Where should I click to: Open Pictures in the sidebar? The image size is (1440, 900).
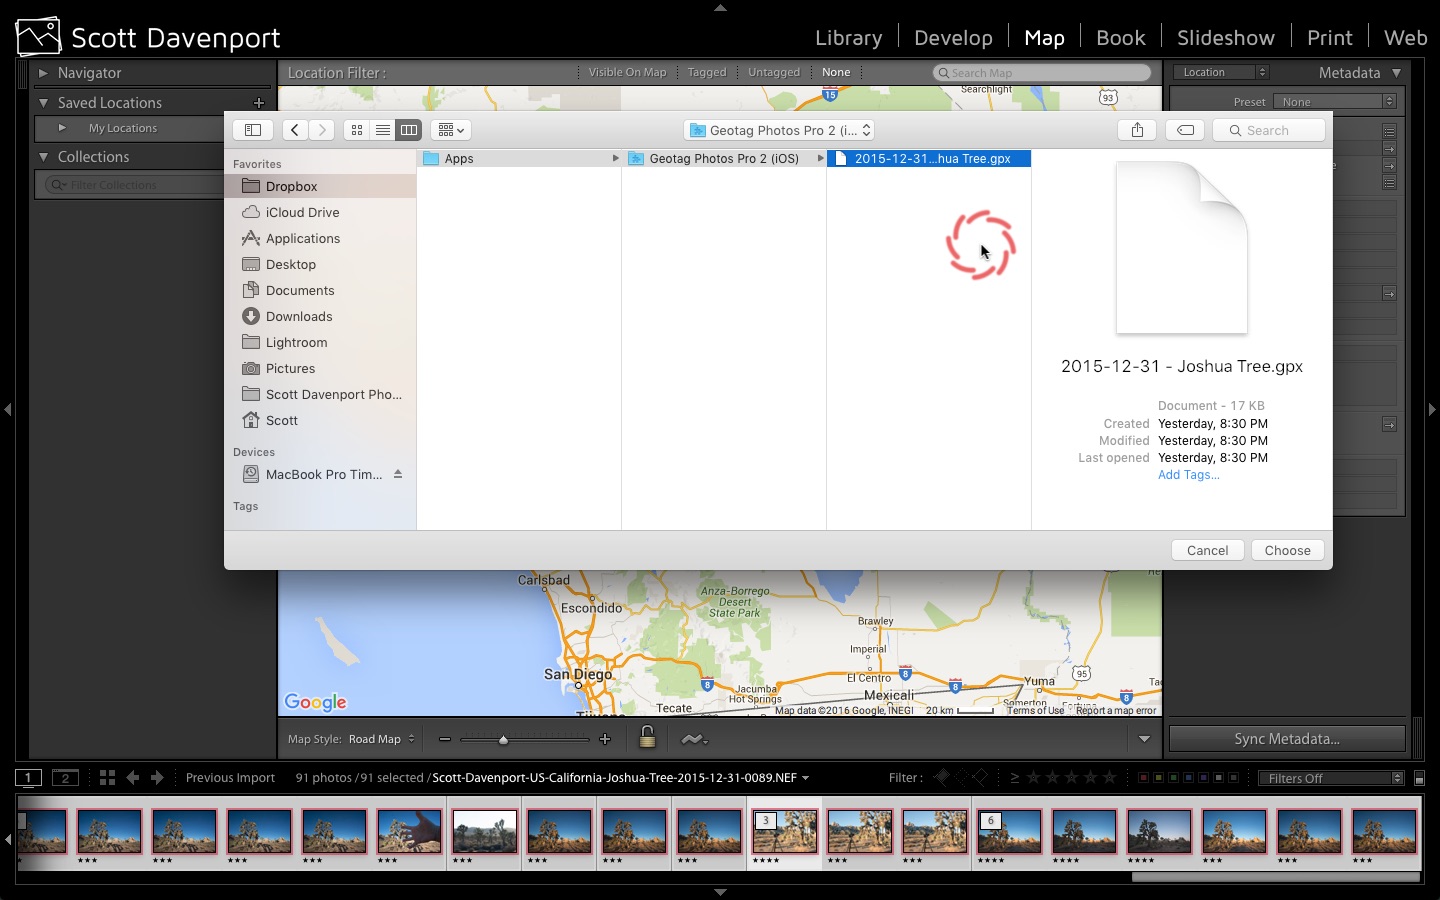(x=320, y=368)
